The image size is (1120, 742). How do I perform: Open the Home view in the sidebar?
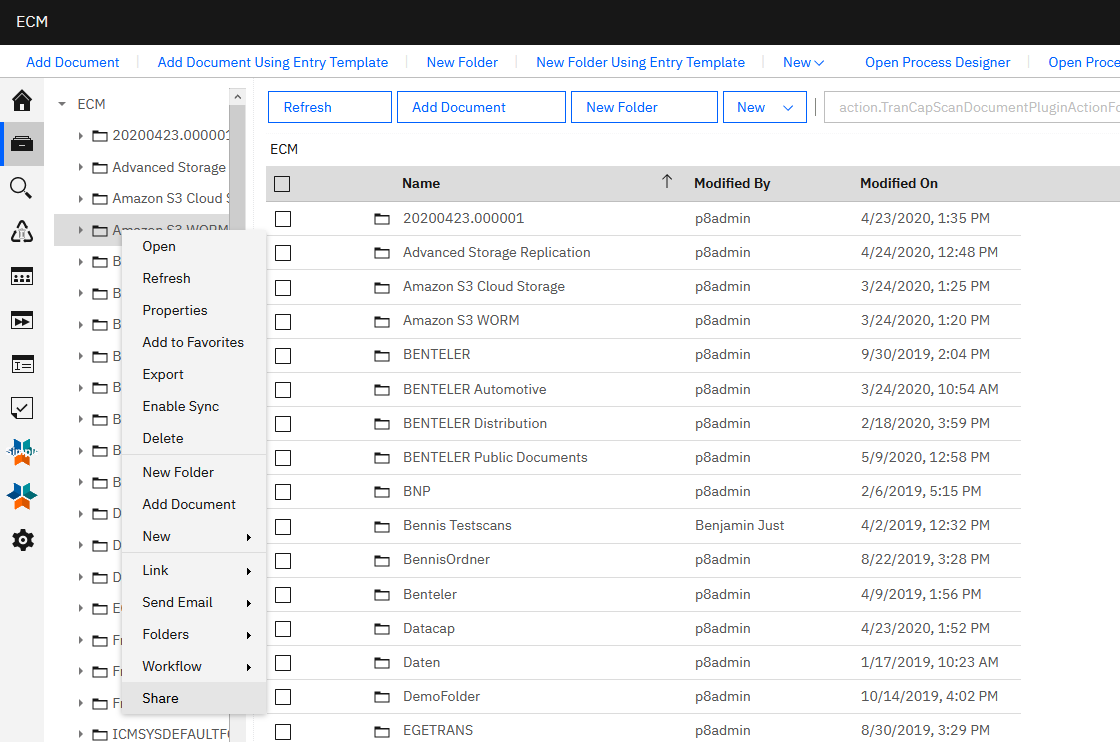click(22, 101)
